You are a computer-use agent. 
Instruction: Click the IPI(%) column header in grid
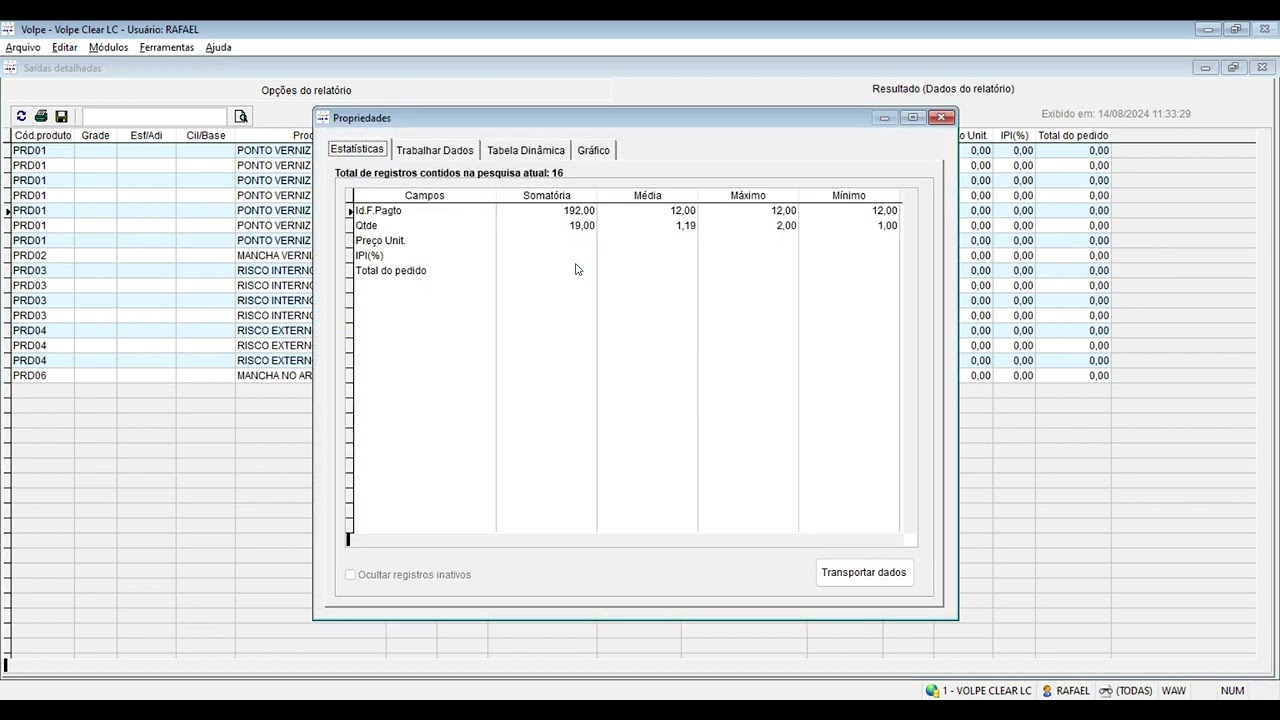pos(1014,135)
